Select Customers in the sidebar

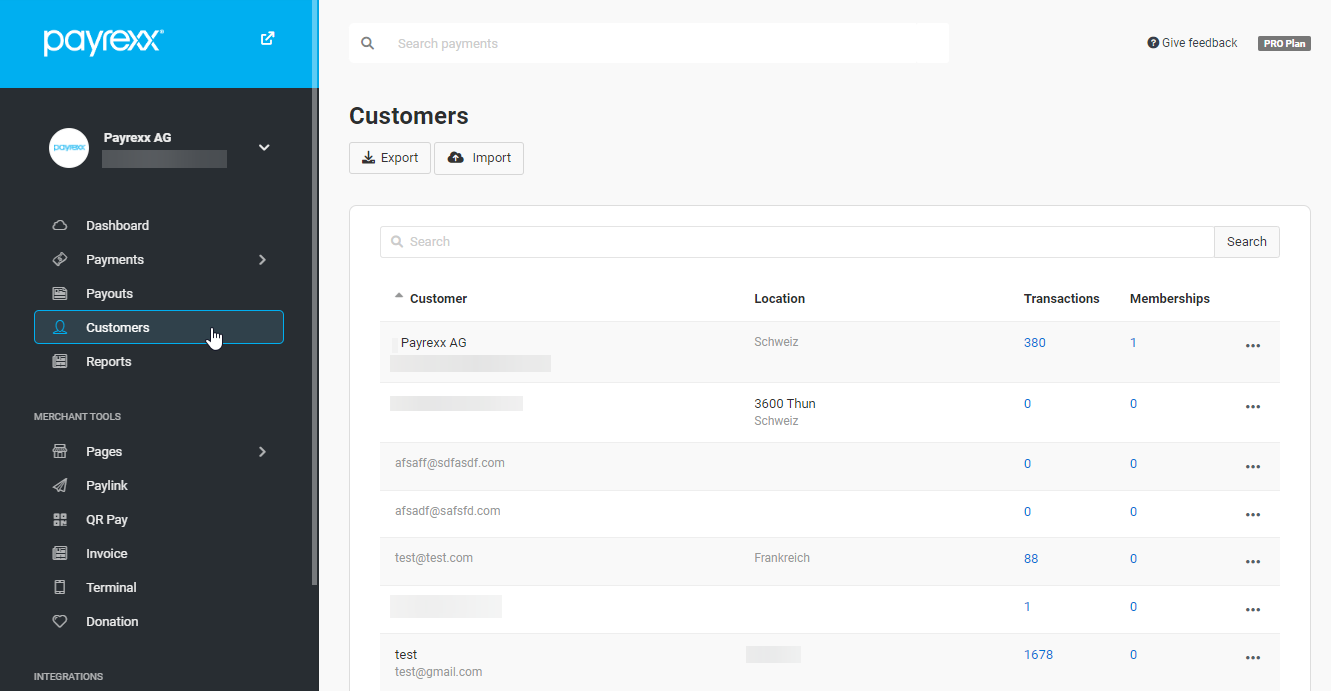pos(159,327)
